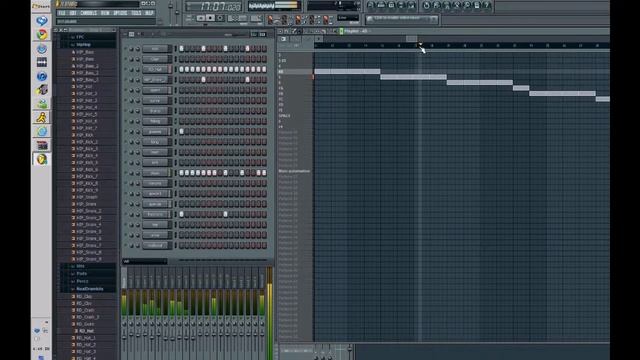Expand the Pads folder in the browser
This screenshot has width=640, height=360.
point(81,273)
